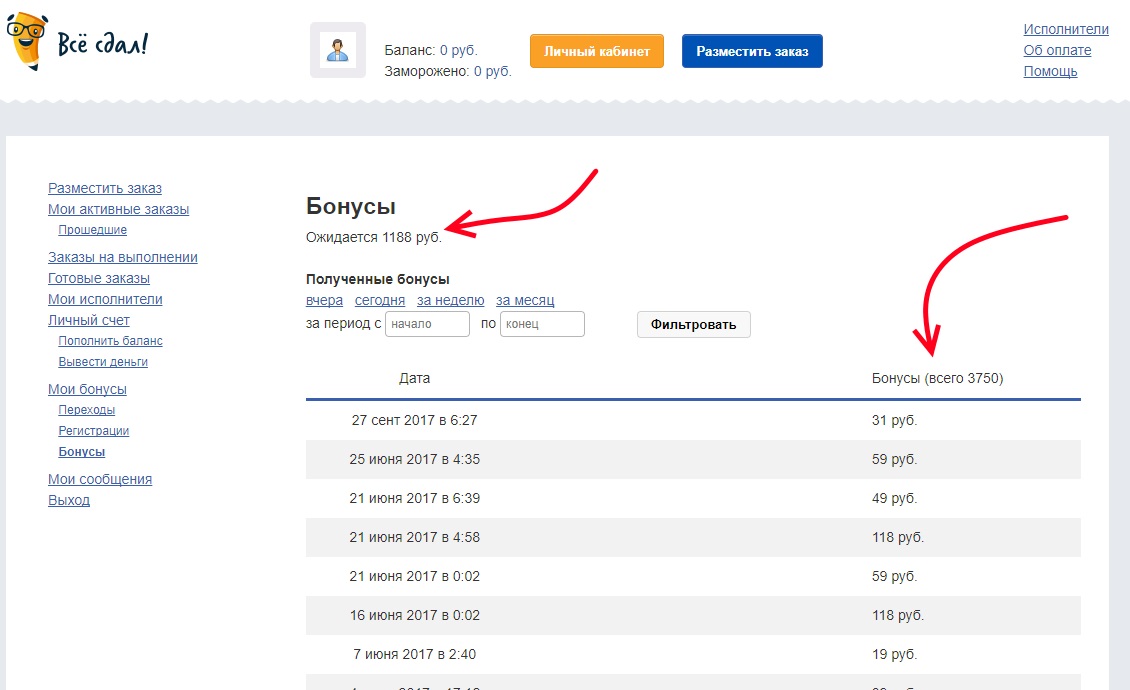Open Регистрации under Мои бонусы
Screen dimensions: 1130x690
(x=93, y=431)
